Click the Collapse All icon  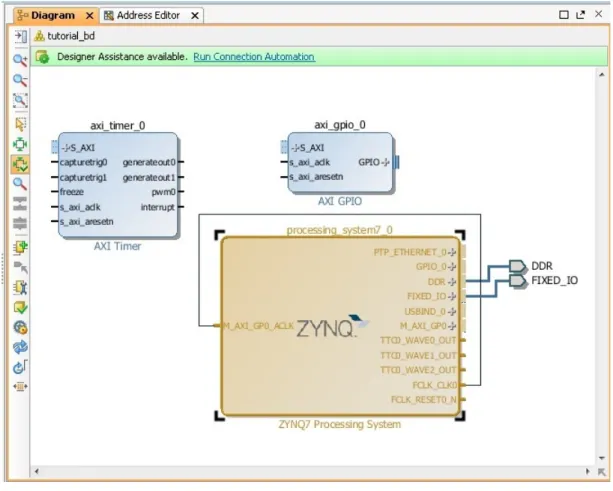(20, 204)
